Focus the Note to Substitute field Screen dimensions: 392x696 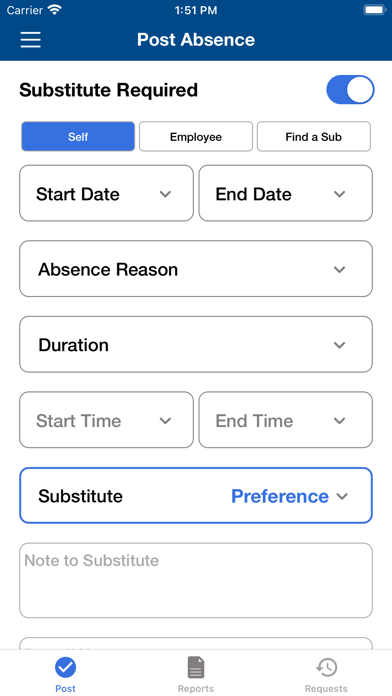[x=196, y=580]
